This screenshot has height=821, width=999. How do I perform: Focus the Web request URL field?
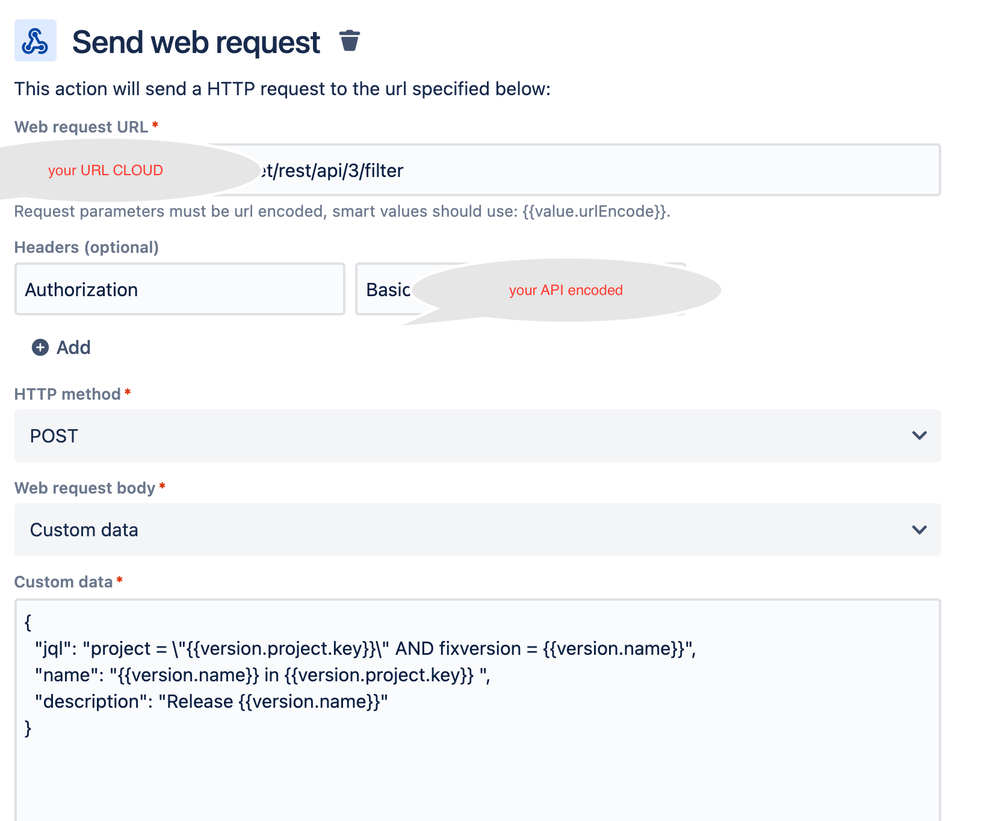tap(477, 170)
